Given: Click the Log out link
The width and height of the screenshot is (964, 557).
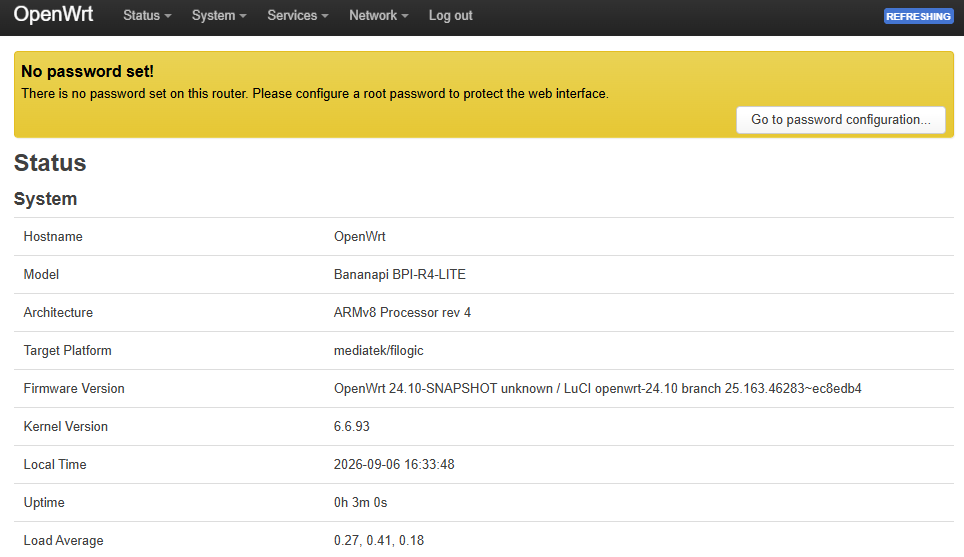Looking at the screenshot, I should (x=451, y=15).
